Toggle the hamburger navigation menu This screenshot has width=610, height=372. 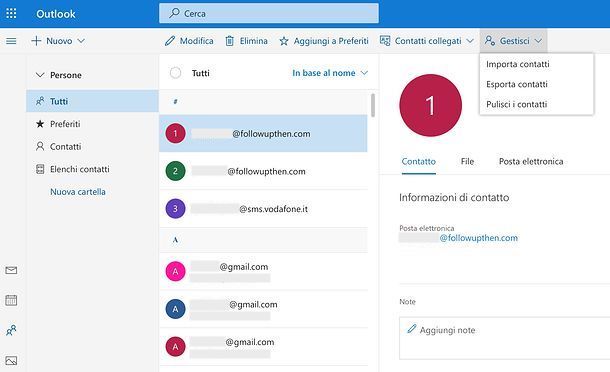11,41
